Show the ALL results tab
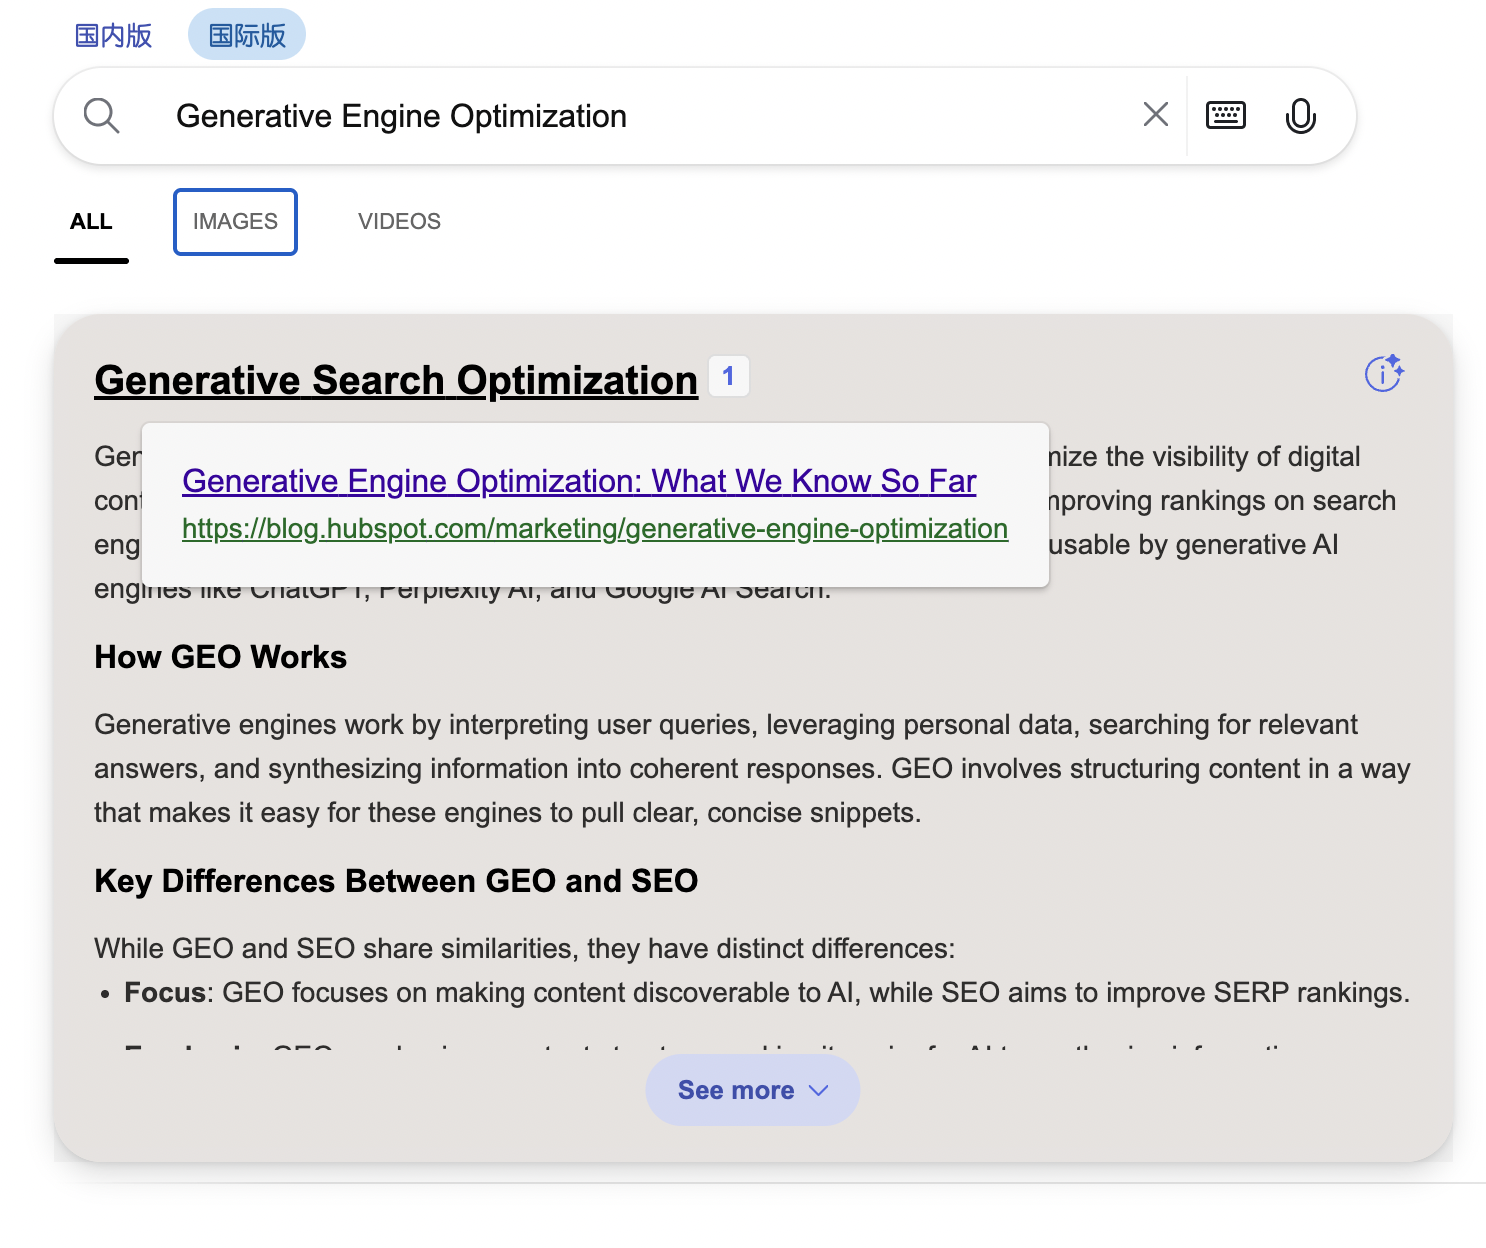This screenshot has width=1486, height=1248. click(x=91, y=222)
